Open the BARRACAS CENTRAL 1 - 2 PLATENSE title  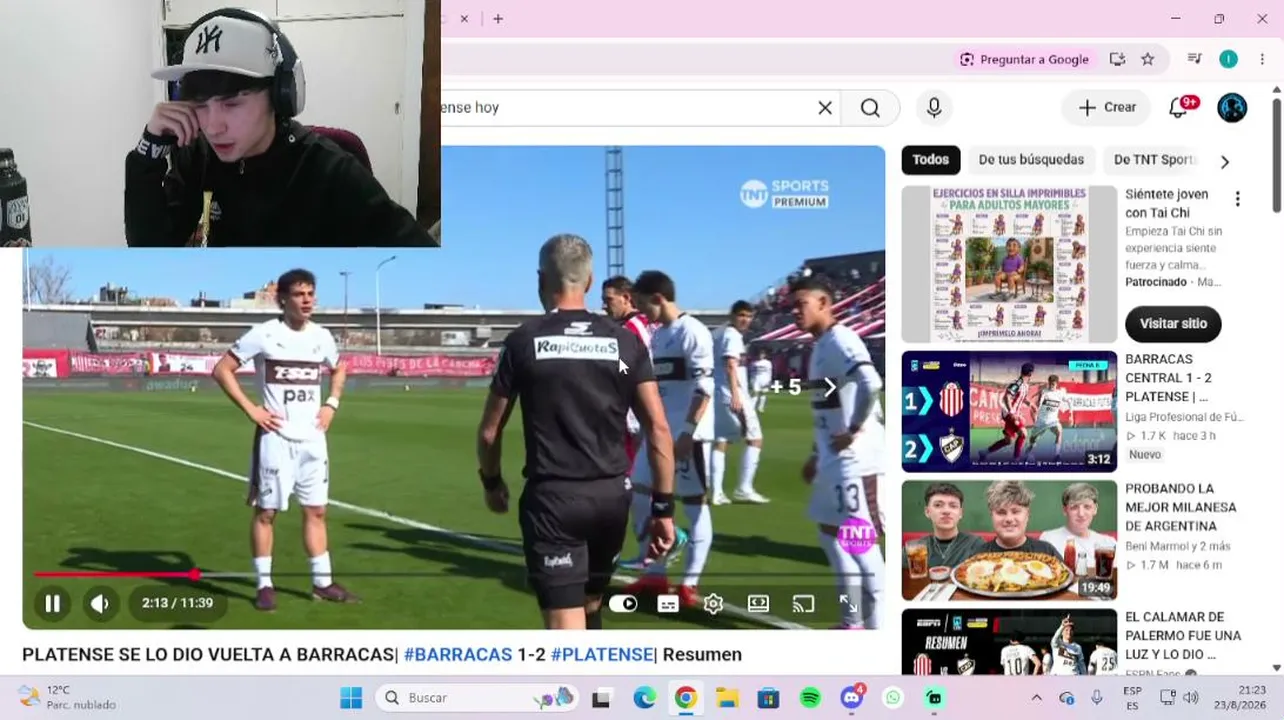[x=1168, y=378]
